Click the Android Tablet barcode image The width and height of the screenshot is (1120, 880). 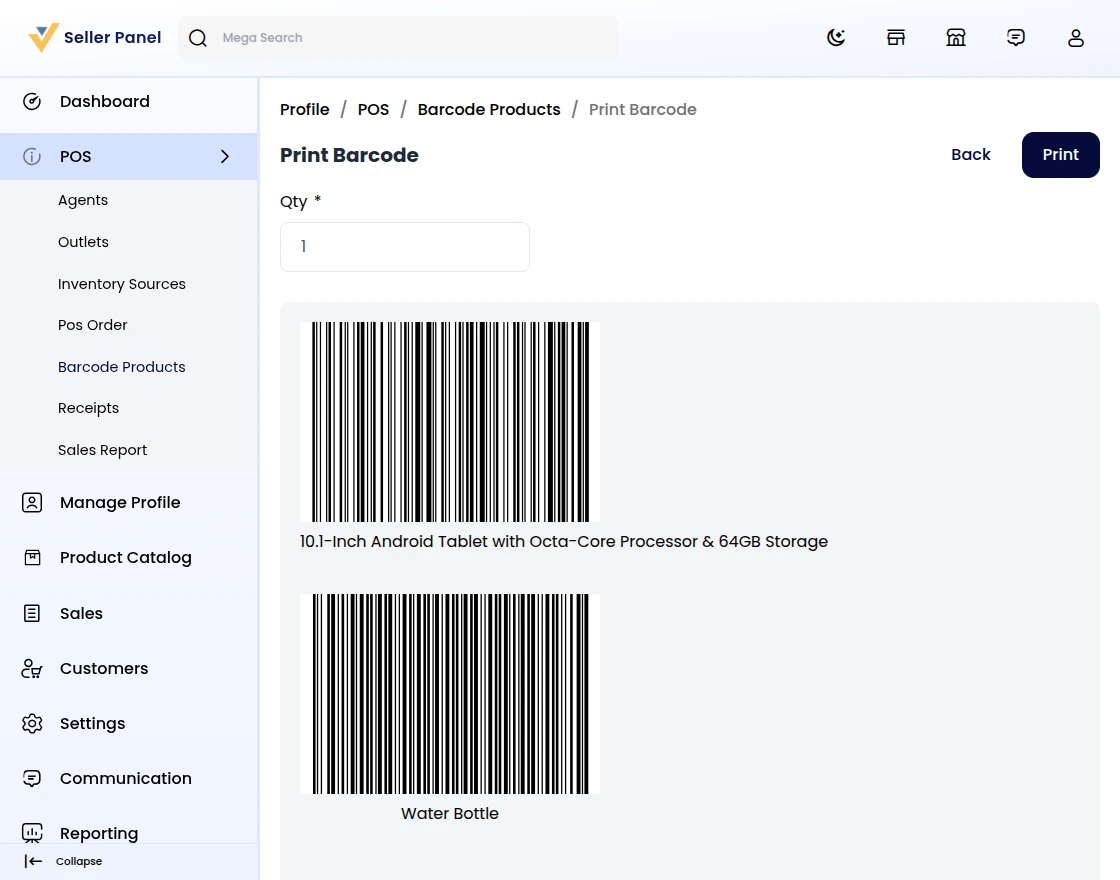coord(450,421)
